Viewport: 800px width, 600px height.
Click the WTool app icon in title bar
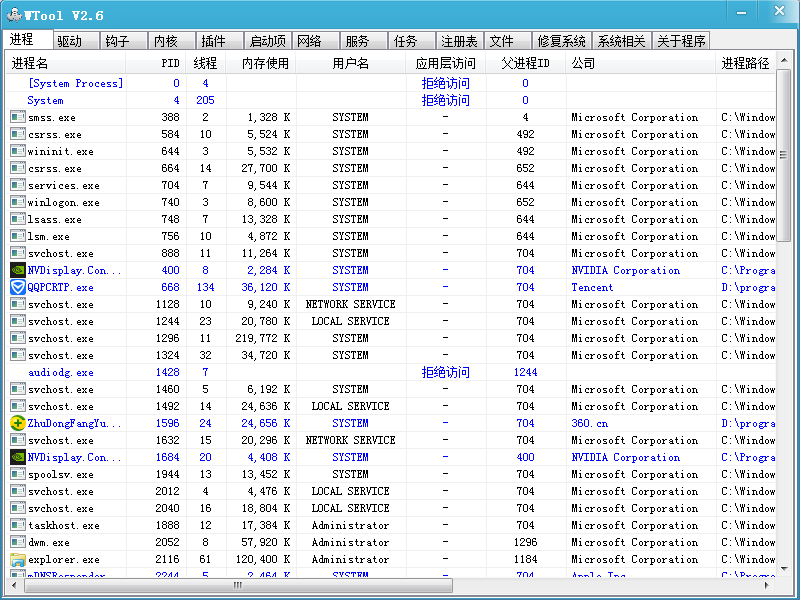point(15,15)
